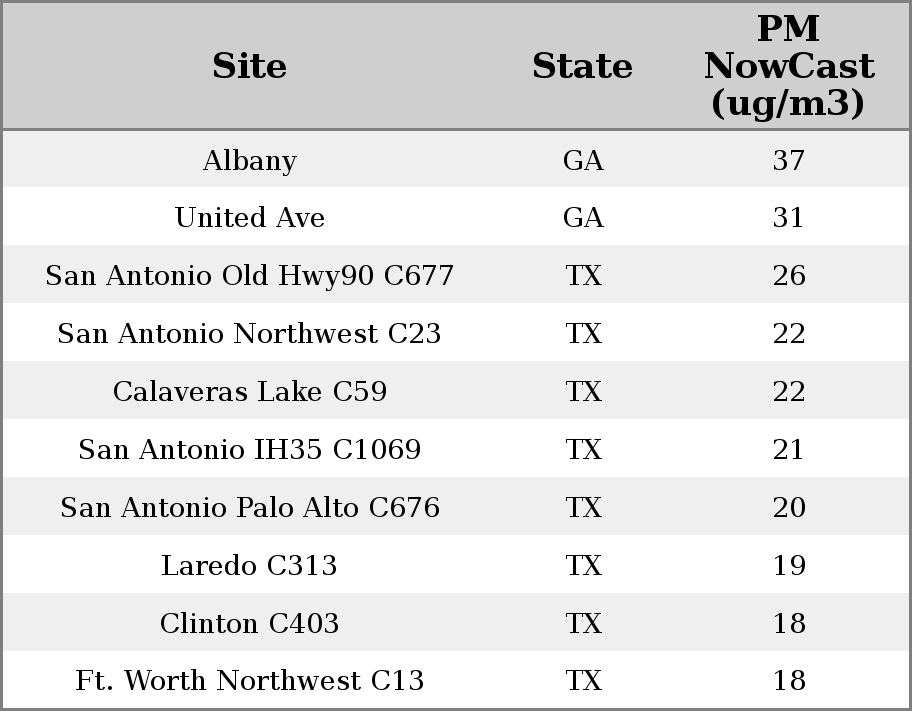The width and height of the screenshot is (912, 711).
Task: Select the PM value 31 for United Ave
Action: [x=788, y=218]
